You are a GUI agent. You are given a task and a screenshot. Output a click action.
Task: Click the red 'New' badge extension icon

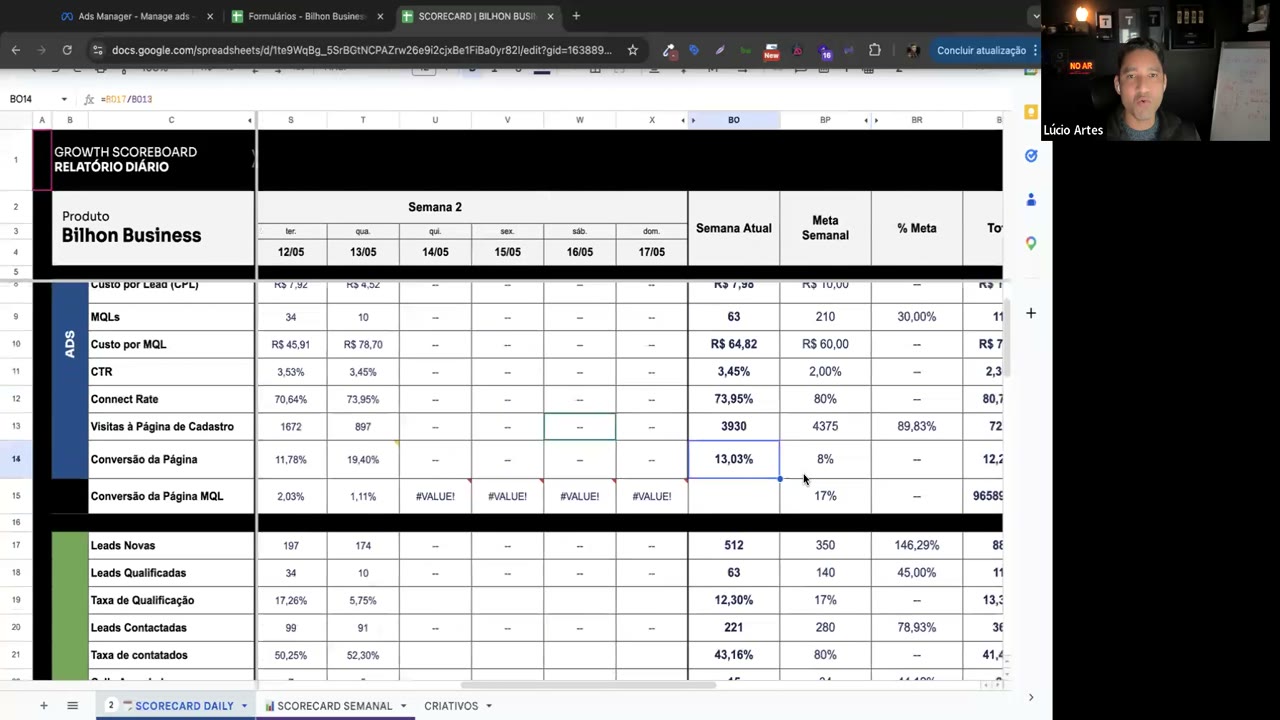[771, 51]
